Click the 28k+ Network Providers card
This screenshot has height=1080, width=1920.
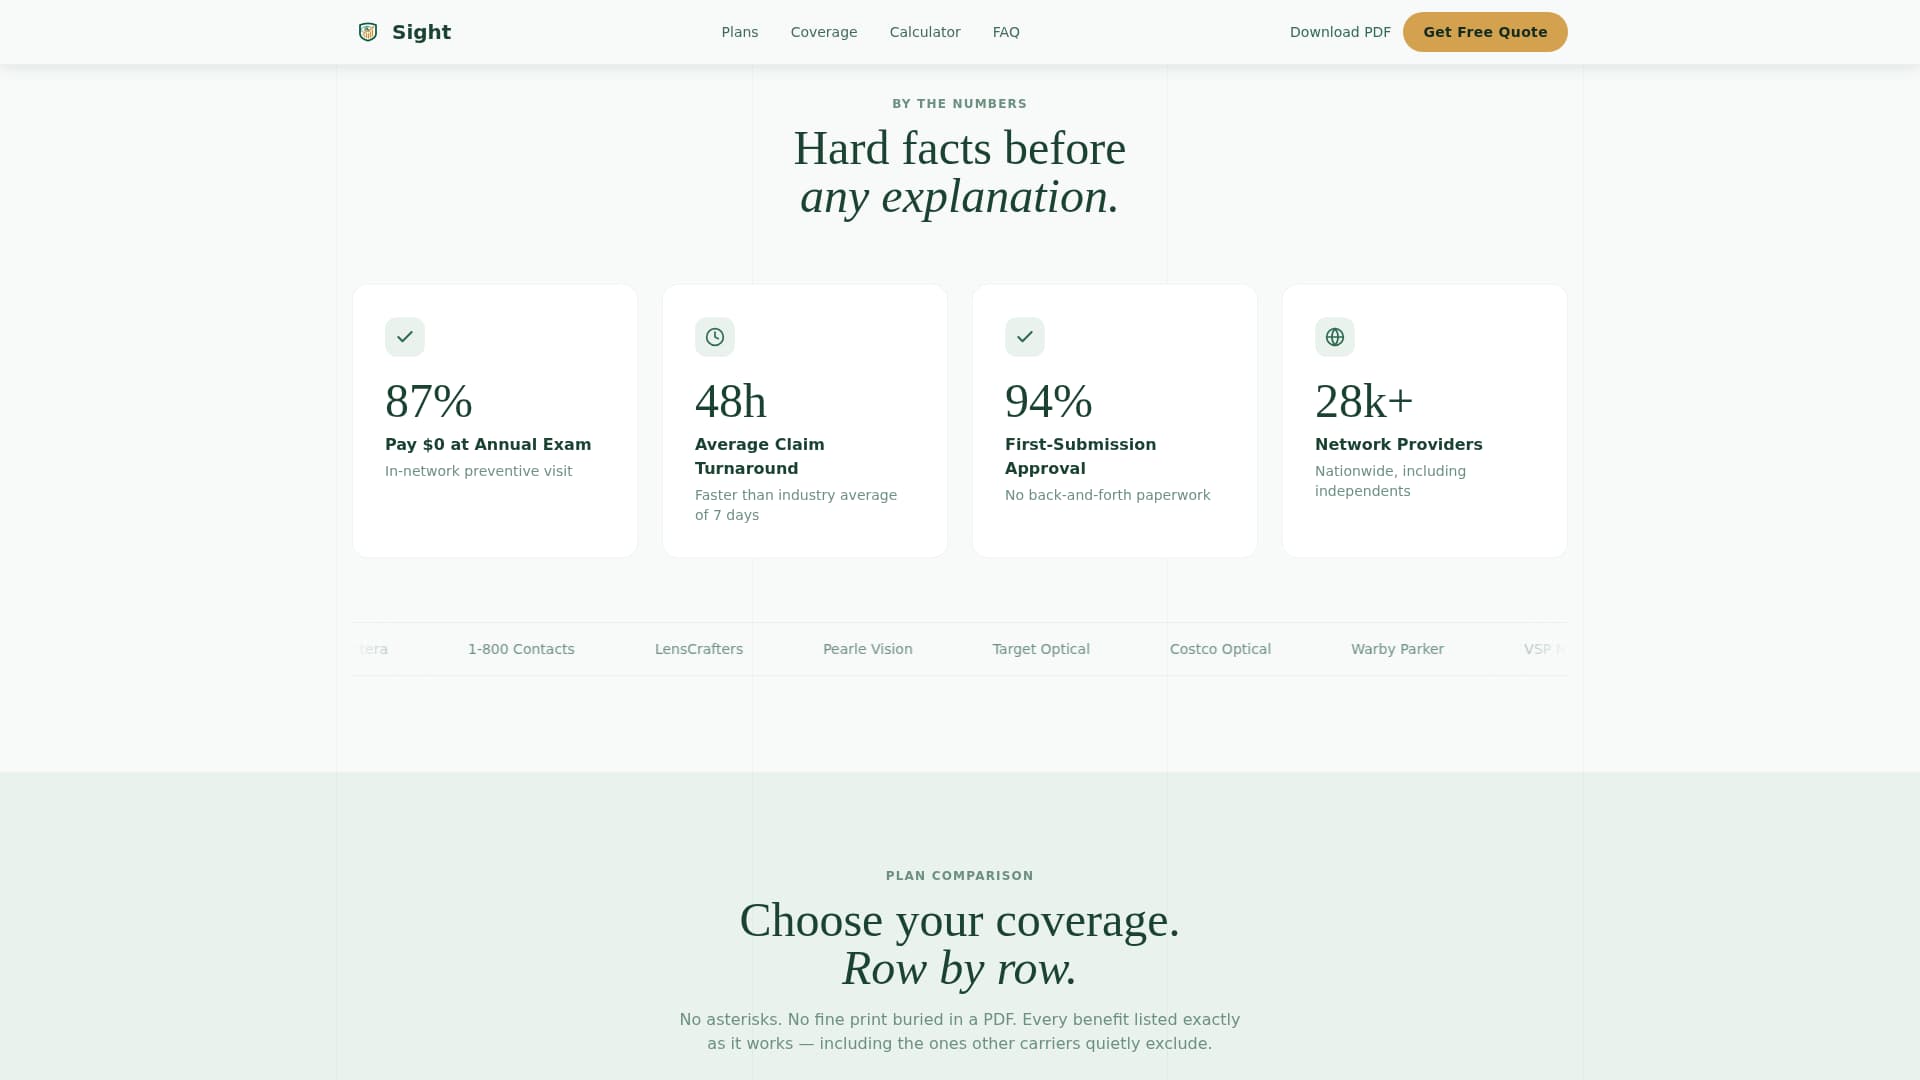pyautogui.click(x=1424, y=420)
